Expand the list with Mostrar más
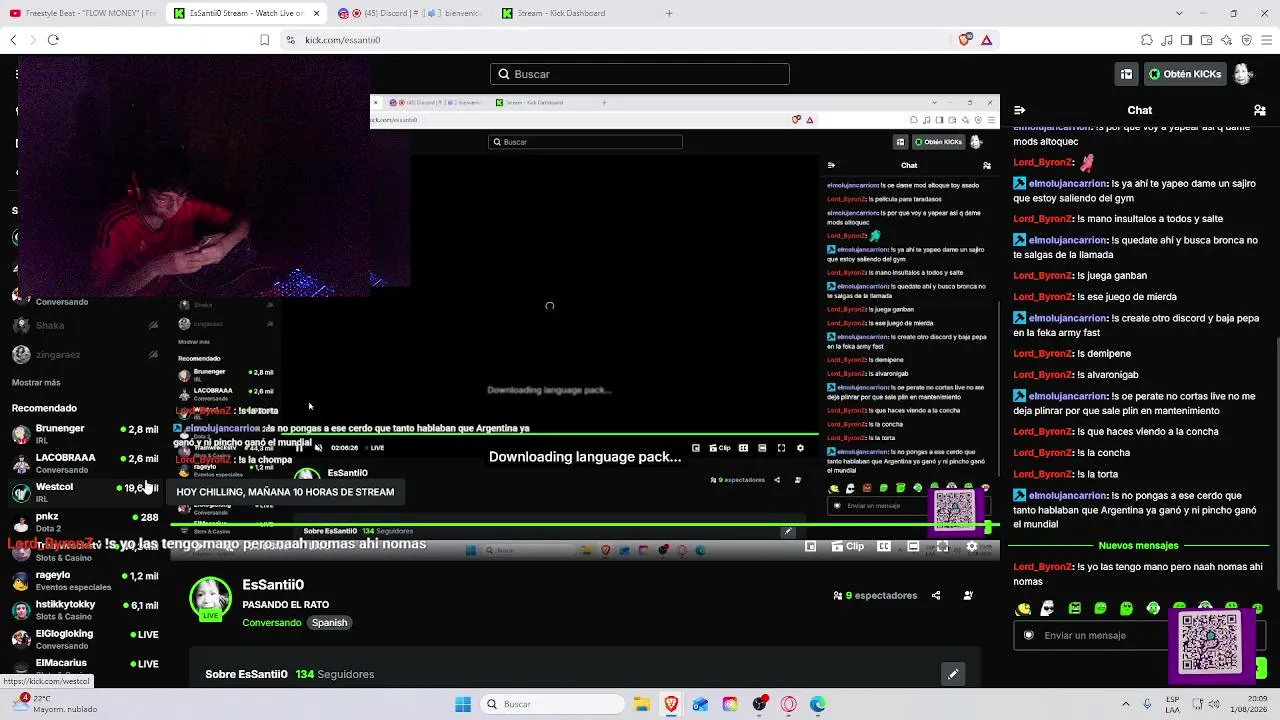Screen dimensions: 1280x720 (x=36, y=382)
